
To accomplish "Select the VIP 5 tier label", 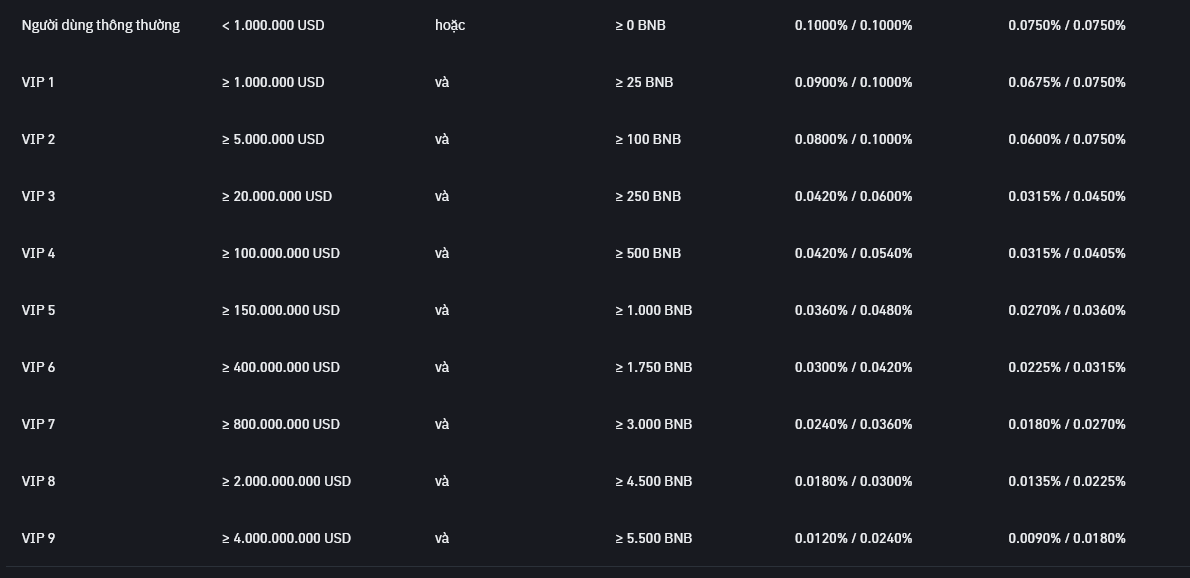I will (38, 310).
